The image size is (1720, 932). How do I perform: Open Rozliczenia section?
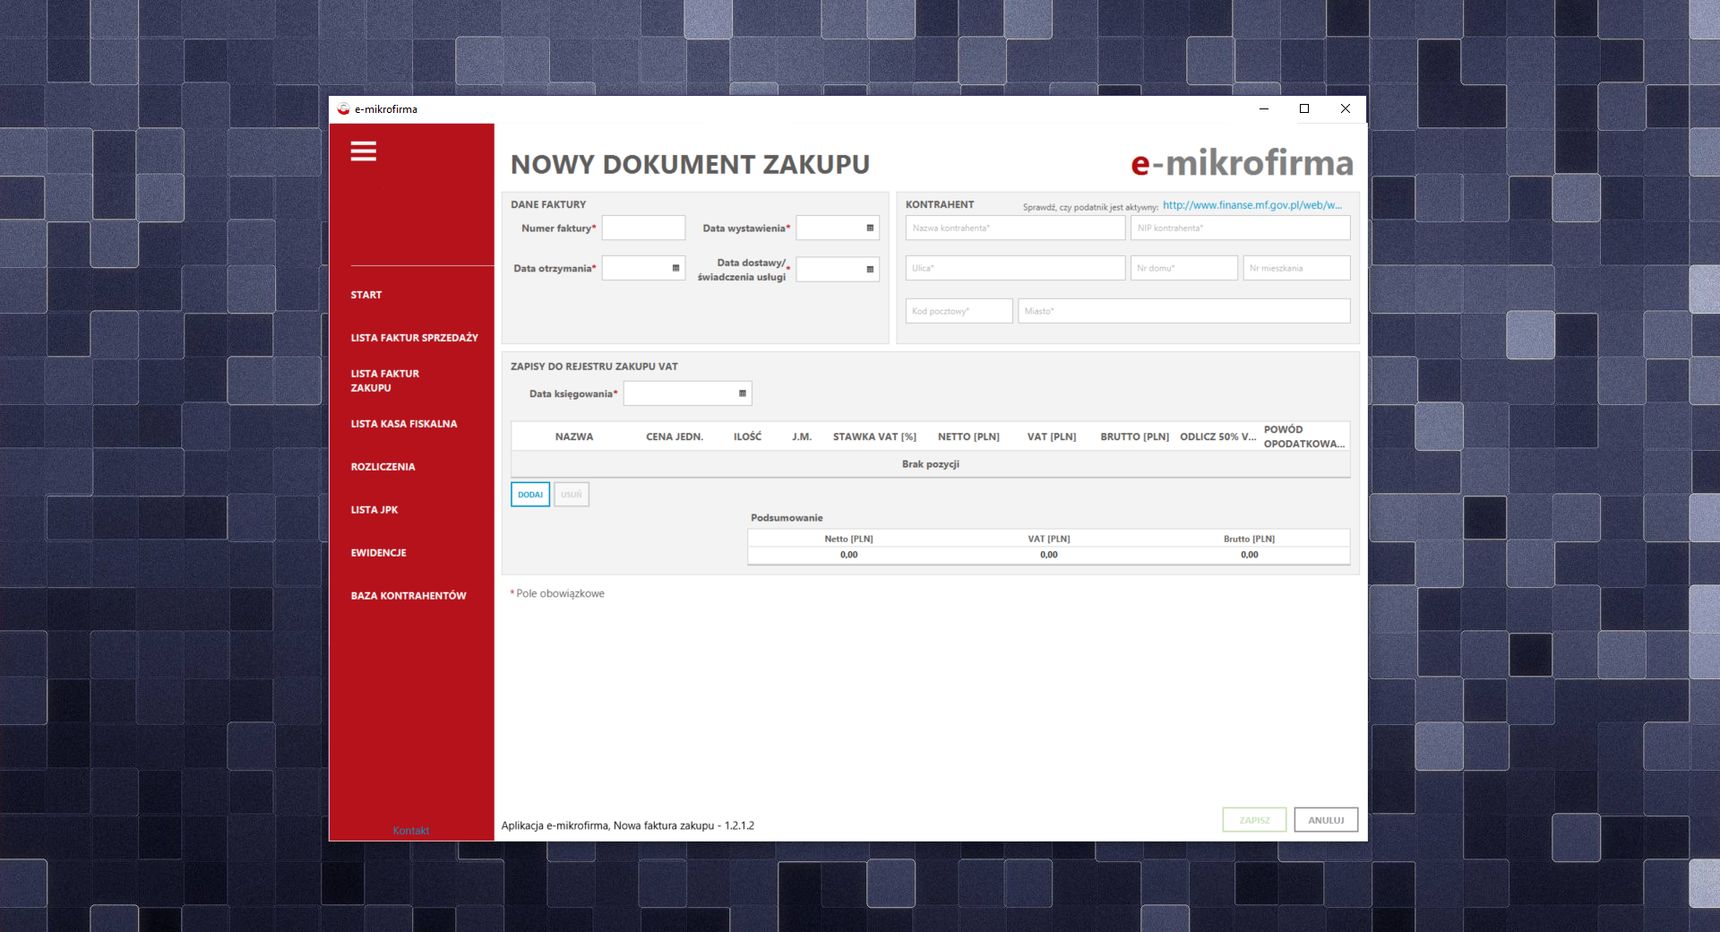point(383,467)
